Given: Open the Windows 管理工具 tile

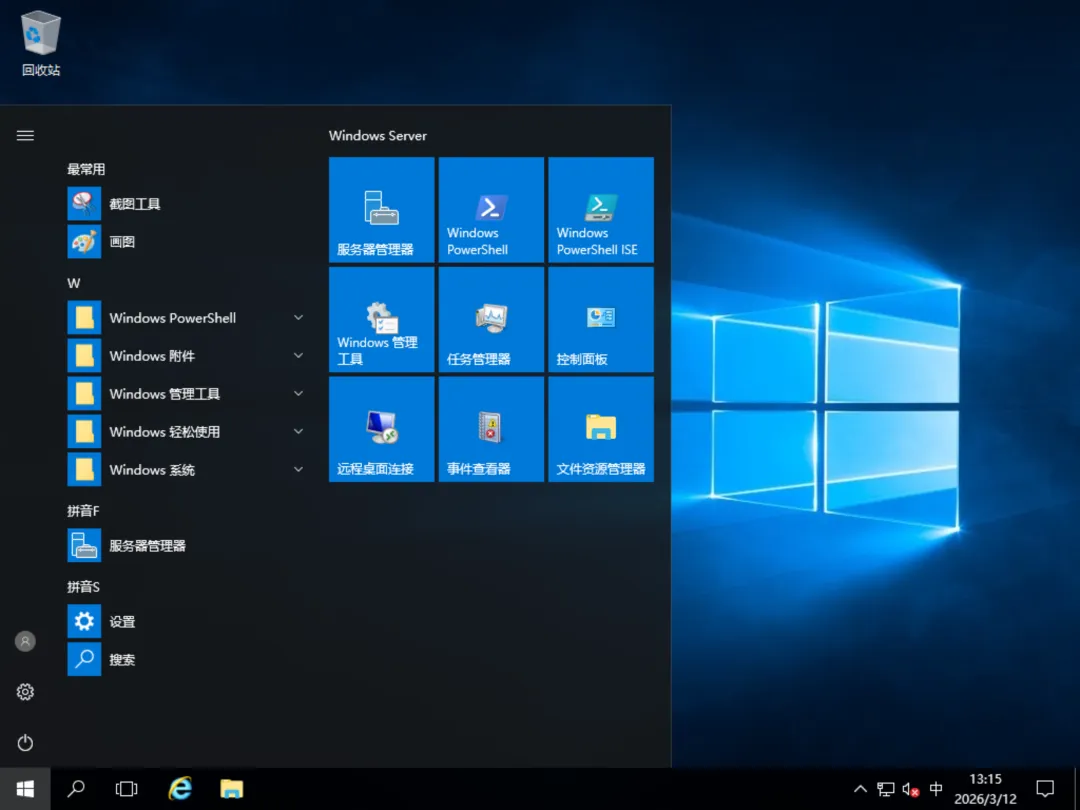Looking at the screenshot, I should coord(381,320).
